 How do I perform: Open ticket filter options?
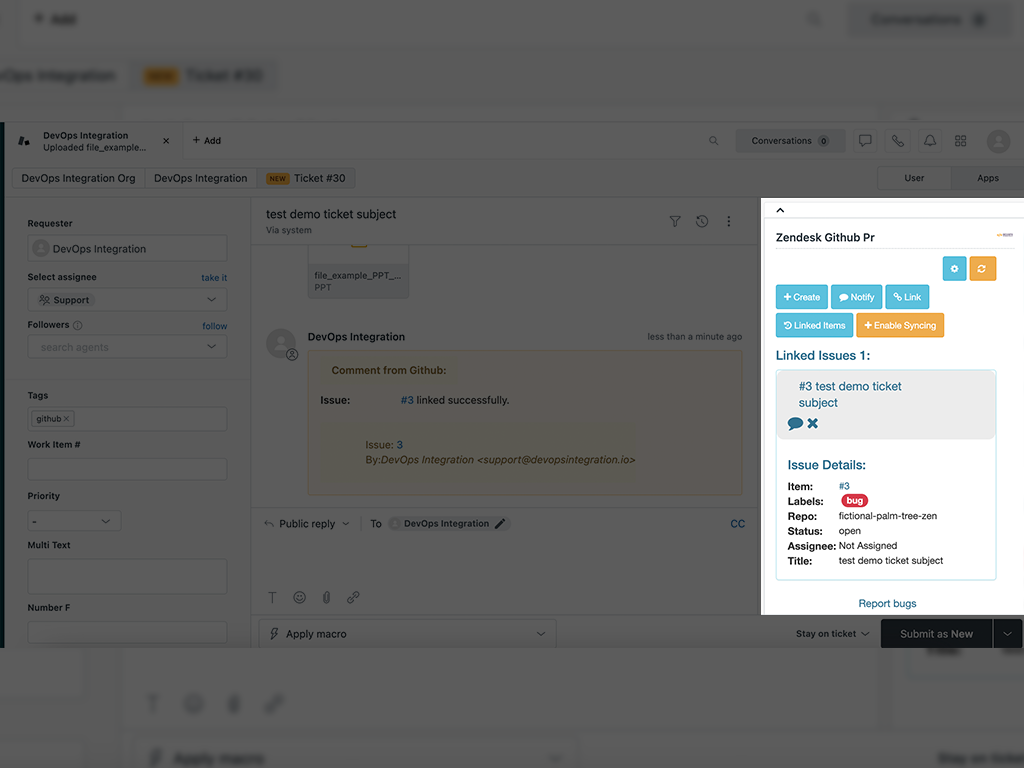click(x=675, y=222)
